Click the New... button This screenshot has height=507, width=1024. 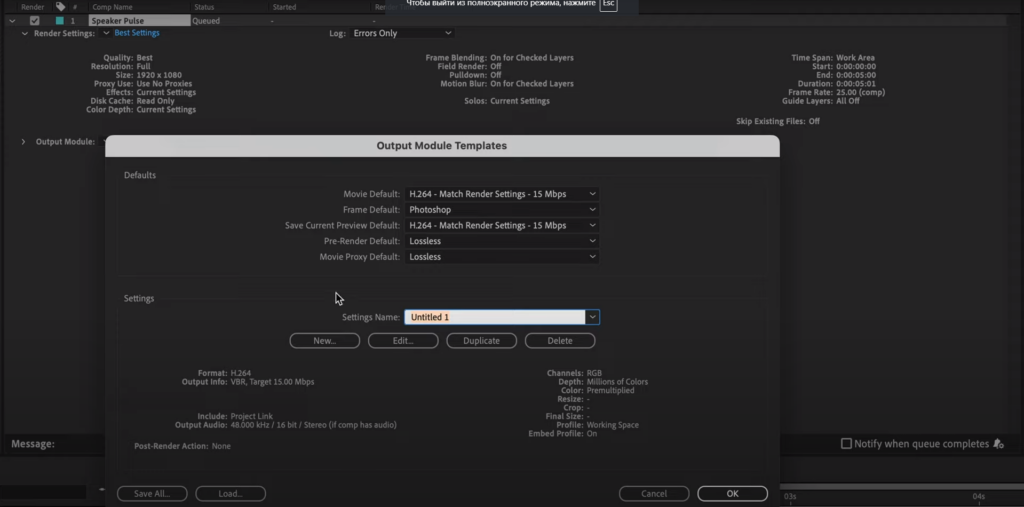[x=325, y=340]
